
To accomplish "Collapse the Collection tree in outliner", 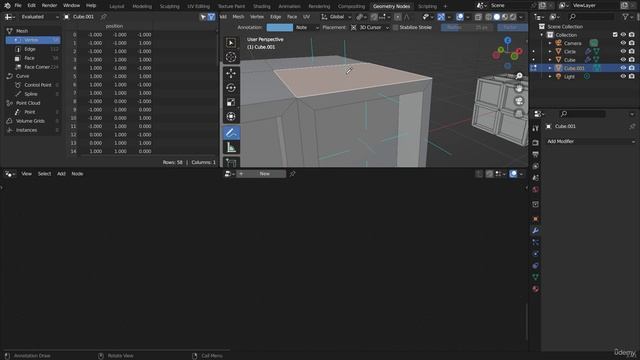I will click(542, 35).
